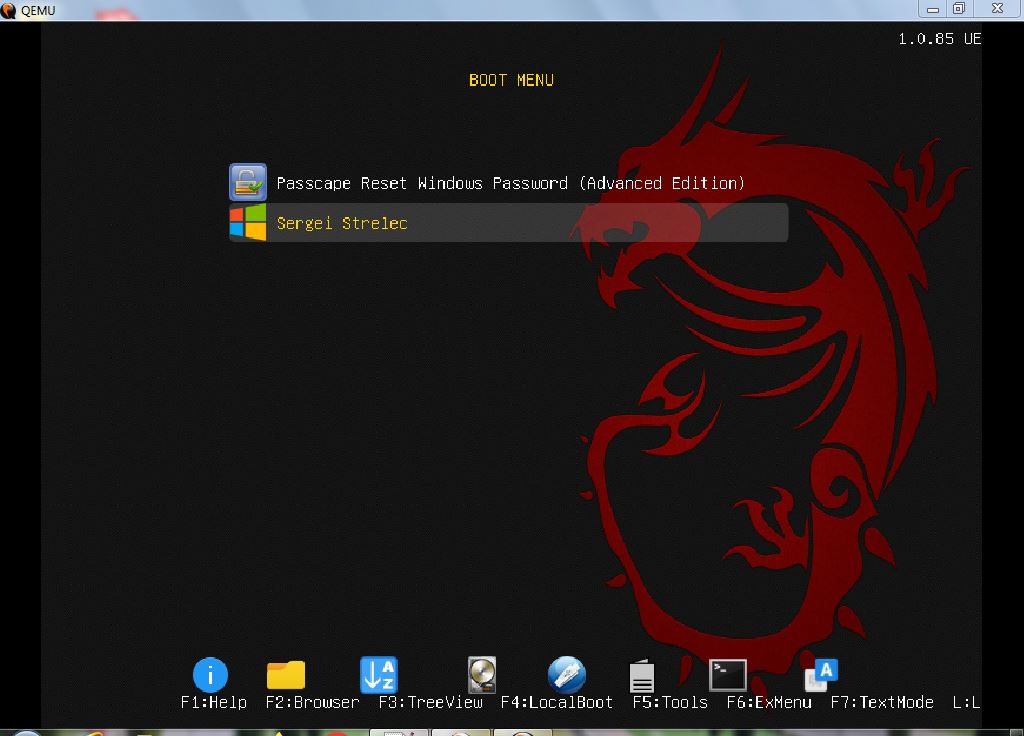Click the F1:Help label
The height and width of the screenshot is (736, 1024).
pos(214,703)
